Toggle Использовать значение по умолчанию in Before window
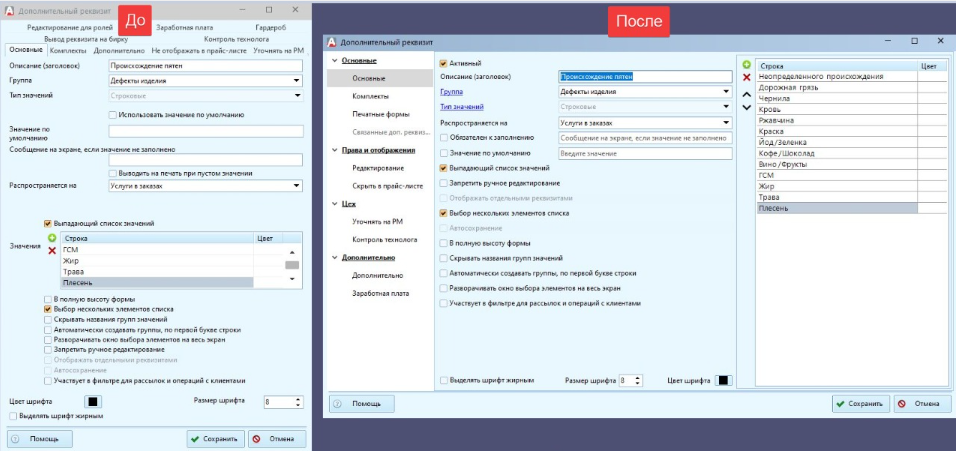The height and width of the screenshot is (451, 956). (112, 115)
